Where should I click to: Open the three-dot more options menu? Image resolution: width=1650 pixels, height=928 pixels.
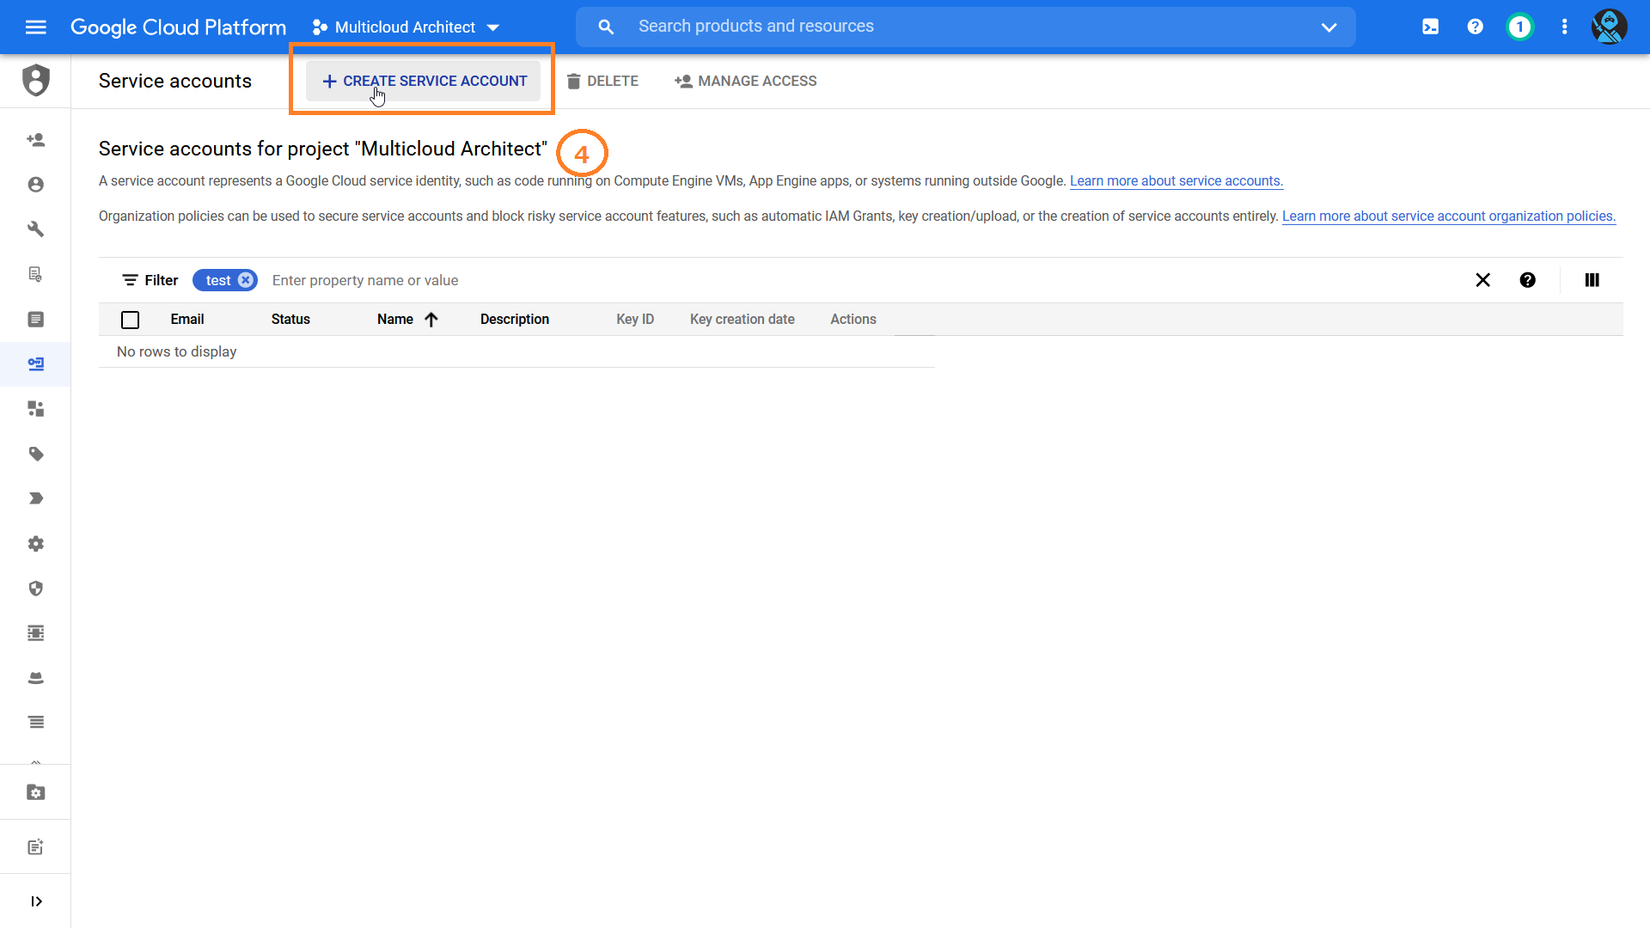(x=1565, y=27)
